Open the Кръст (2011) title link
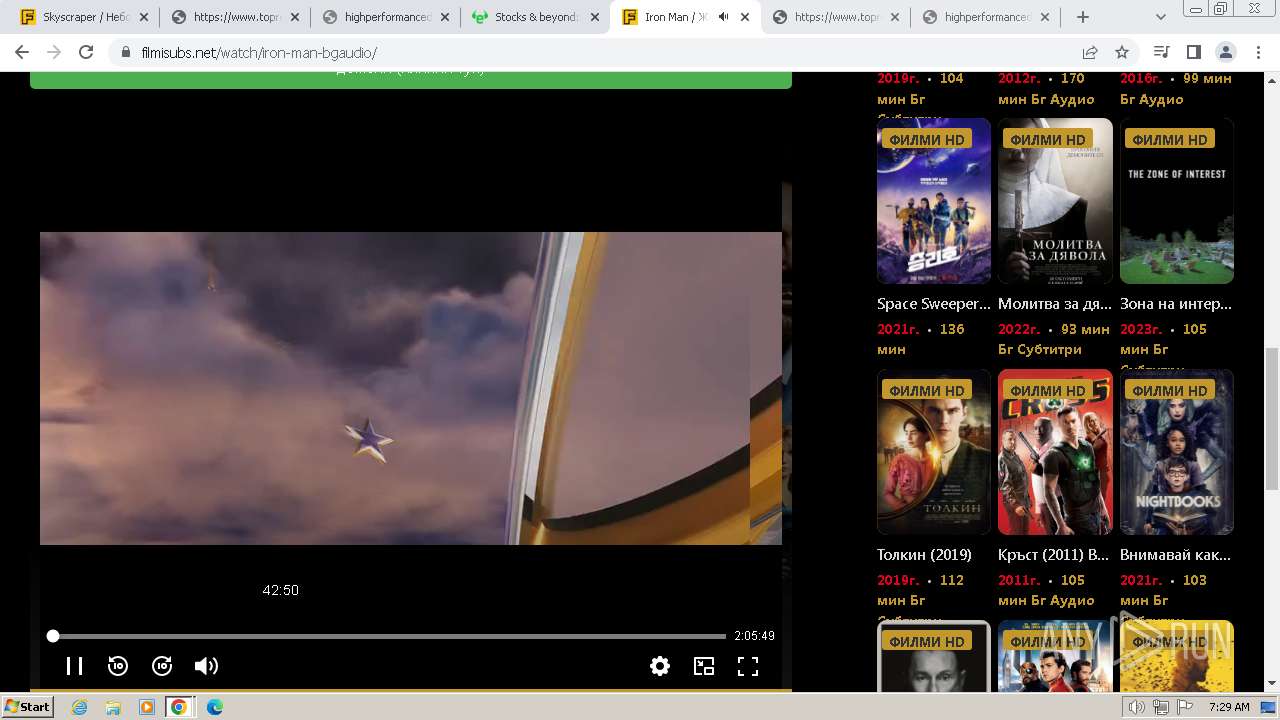The height and width of the screenshot is (720, 1280). tap(1054, 555)
